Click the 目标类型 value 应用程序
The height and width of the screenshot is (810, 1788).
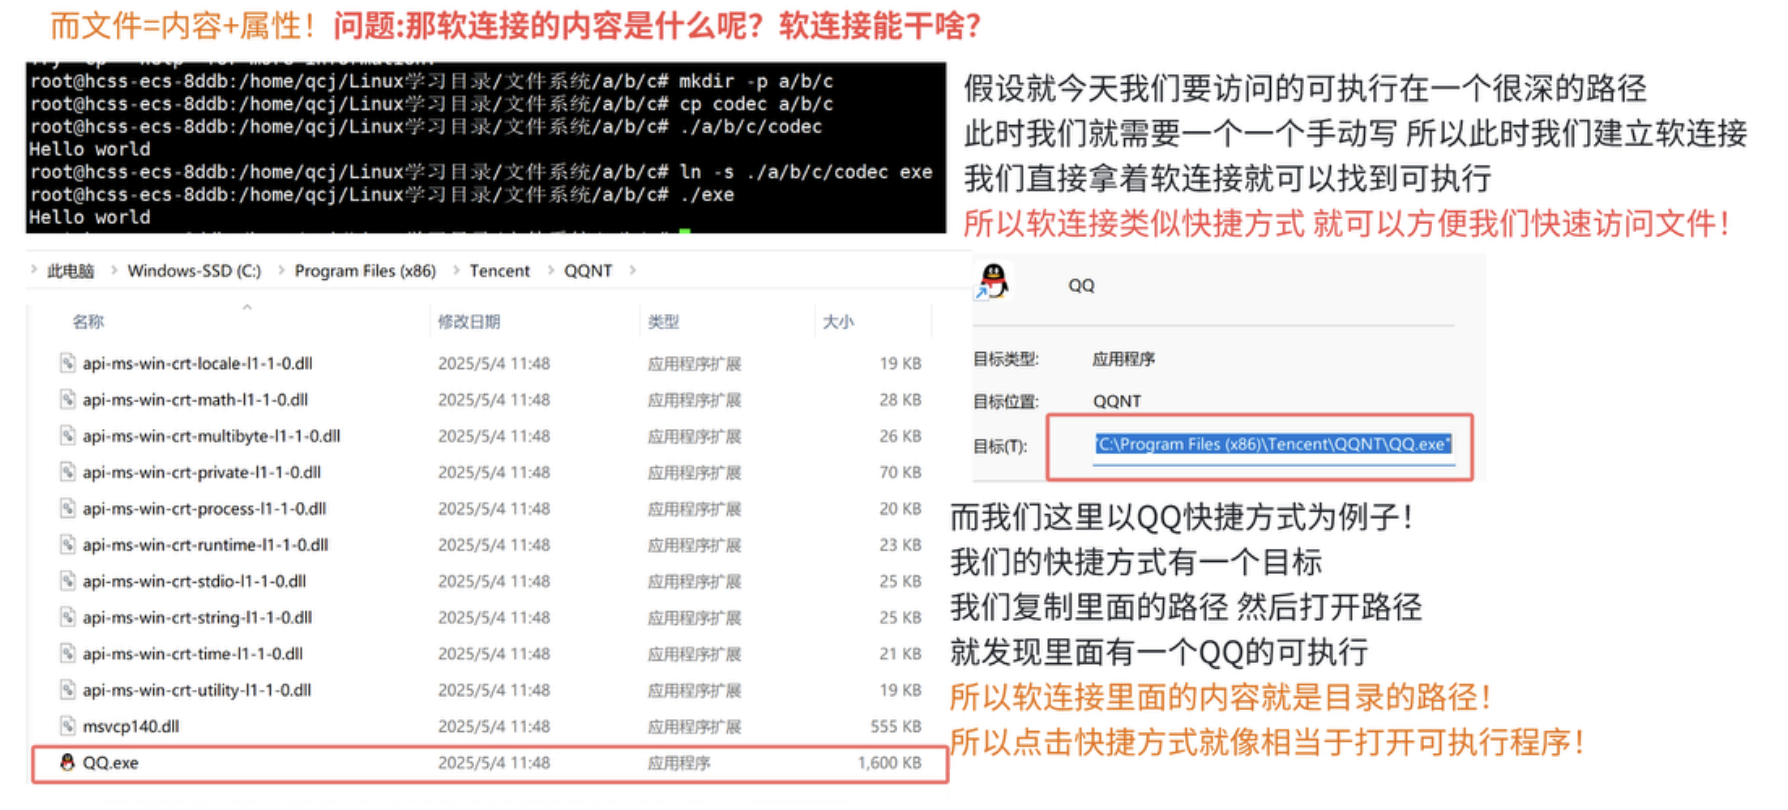click(x=1124, y=359)
